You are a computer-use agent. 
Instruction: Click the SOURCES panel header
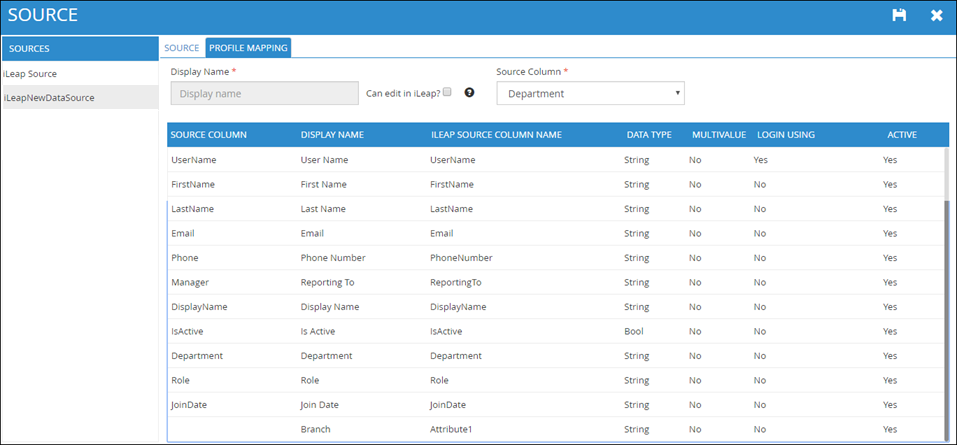coord(79,48)
